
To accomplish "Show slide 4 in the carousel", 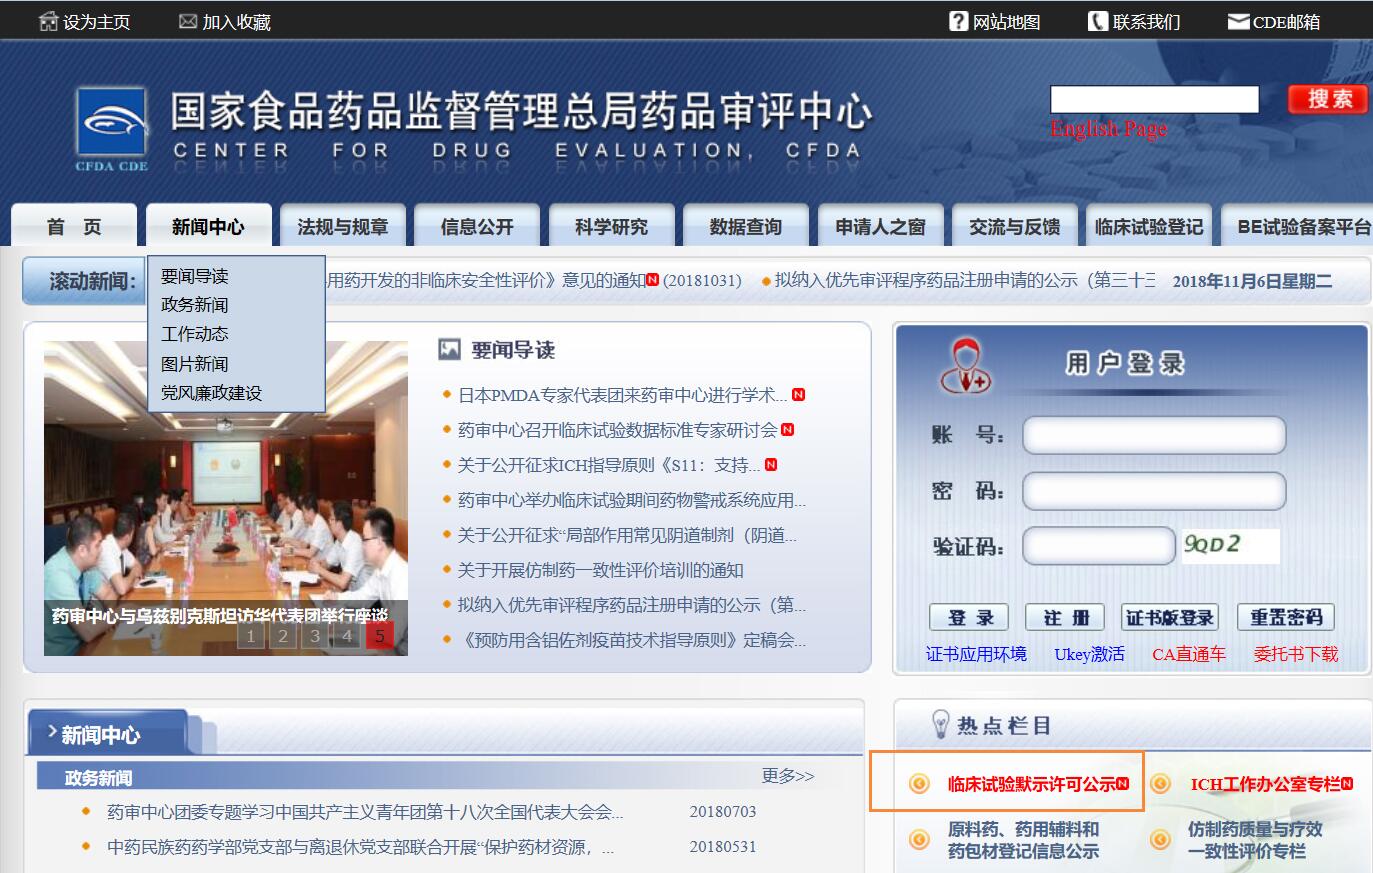I will [x=347, y=635].
